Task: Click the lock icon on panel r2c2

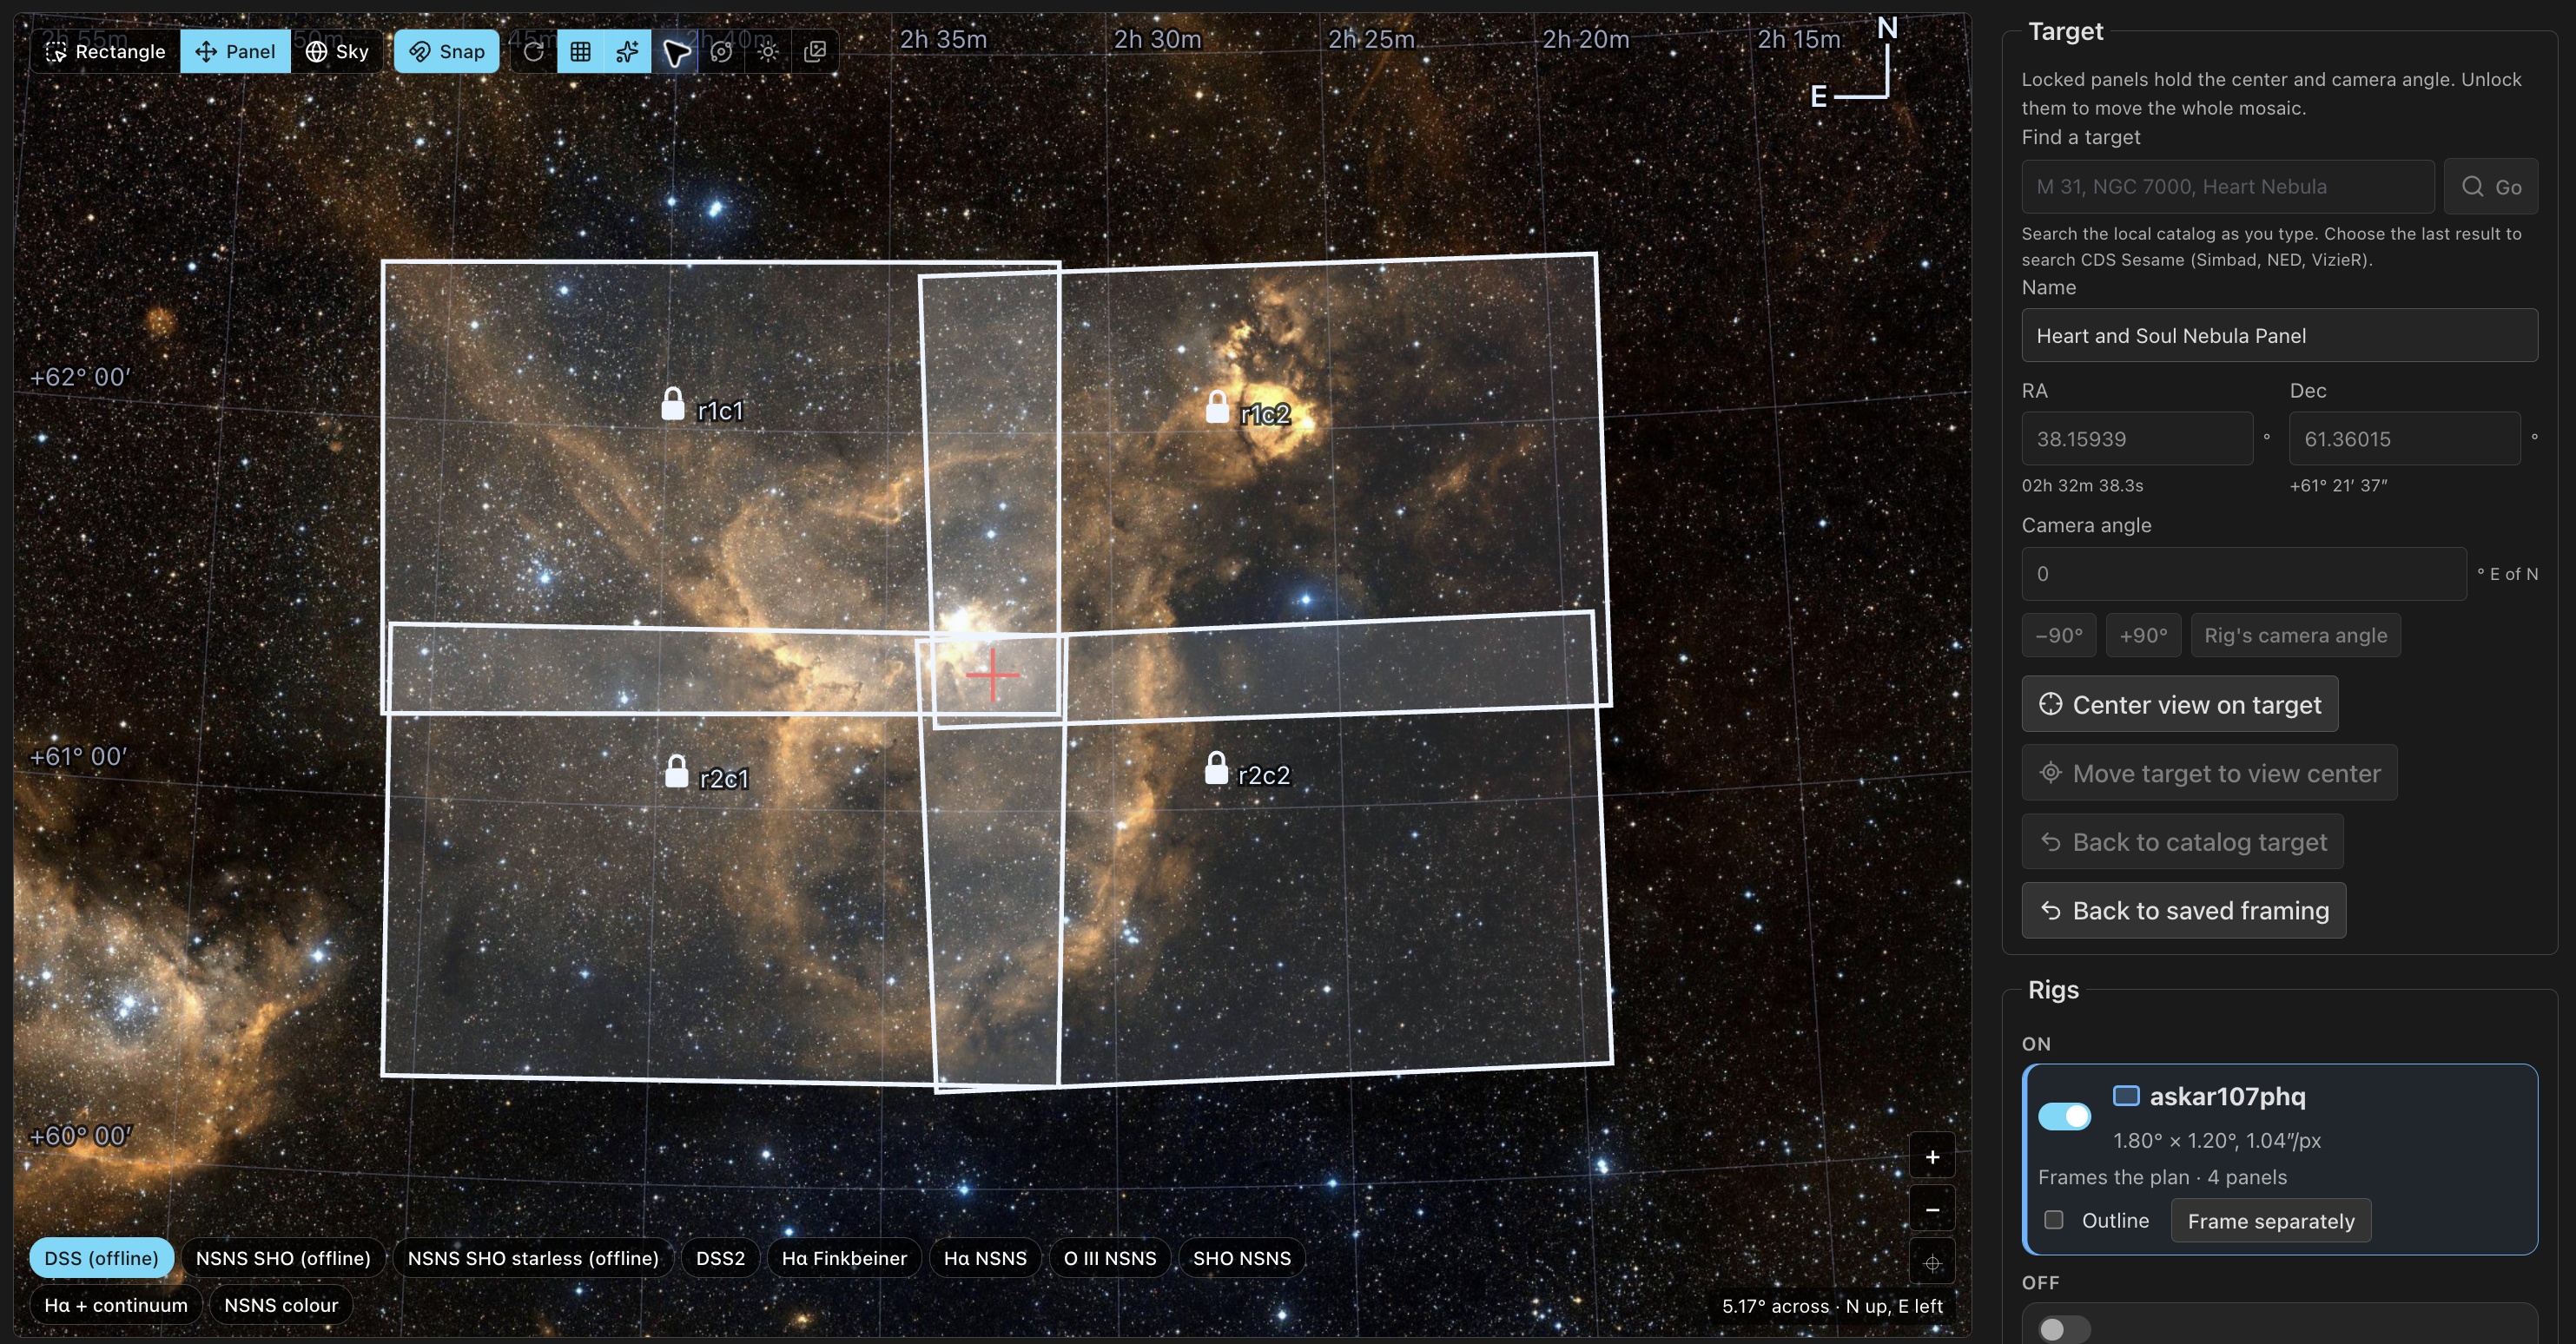Action: click(x=1216, y=768)
